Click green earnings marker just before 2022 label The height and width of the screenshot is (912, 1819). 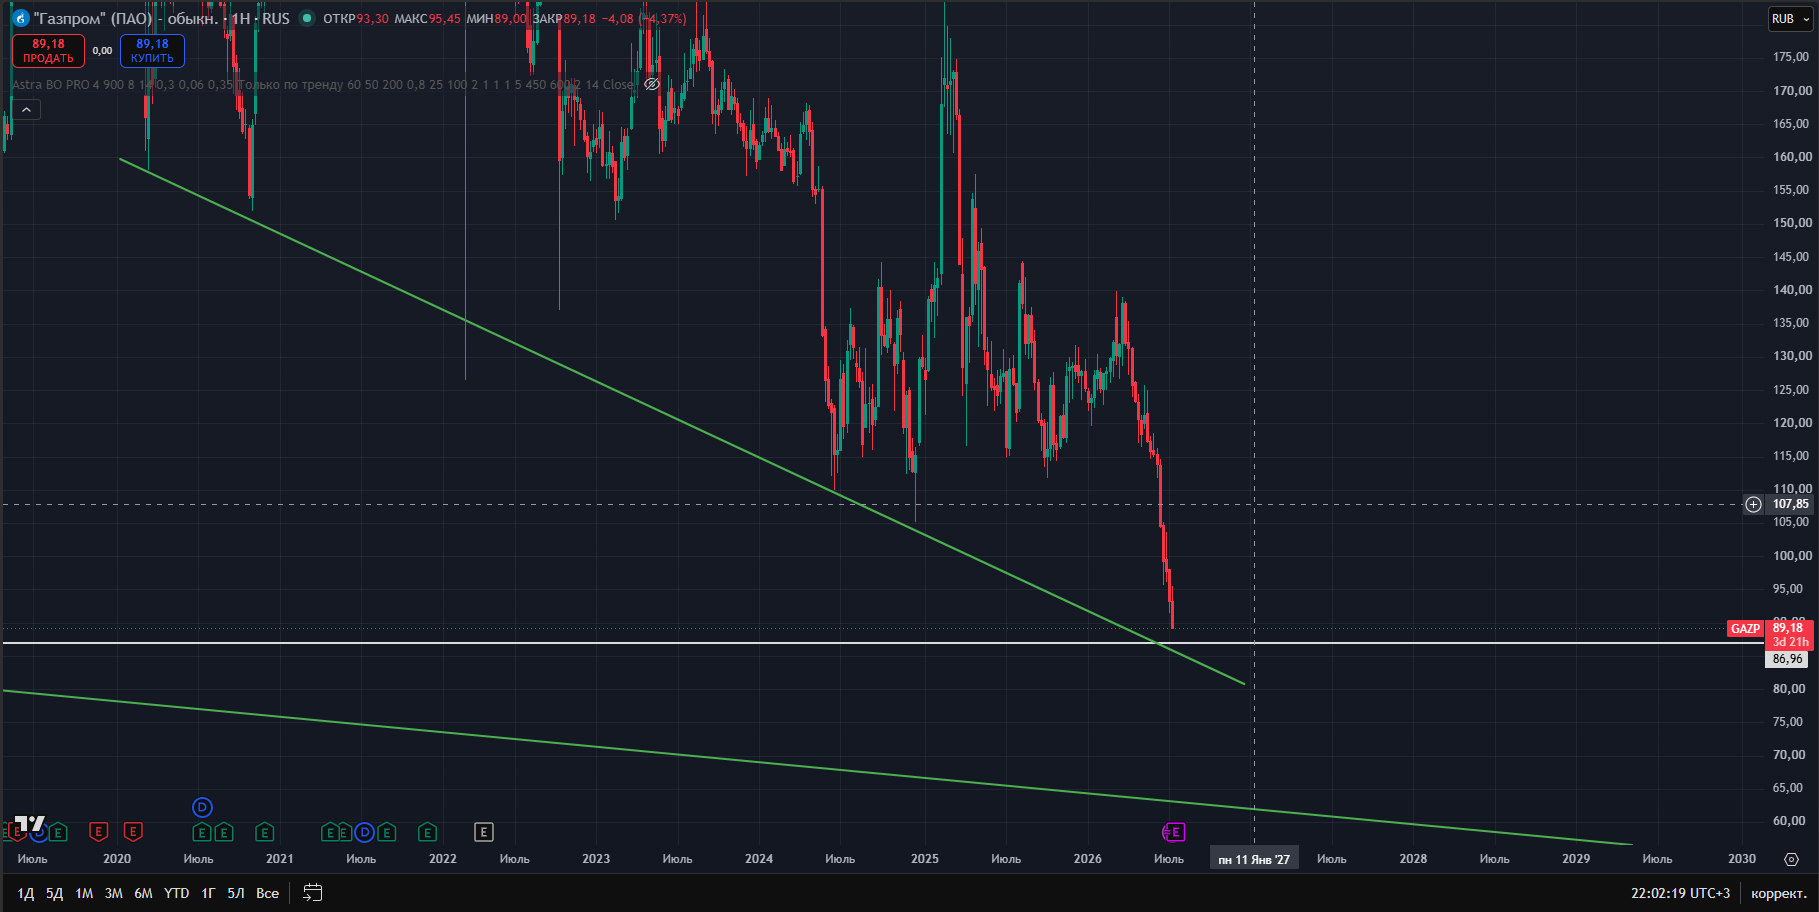click(428, 832)
